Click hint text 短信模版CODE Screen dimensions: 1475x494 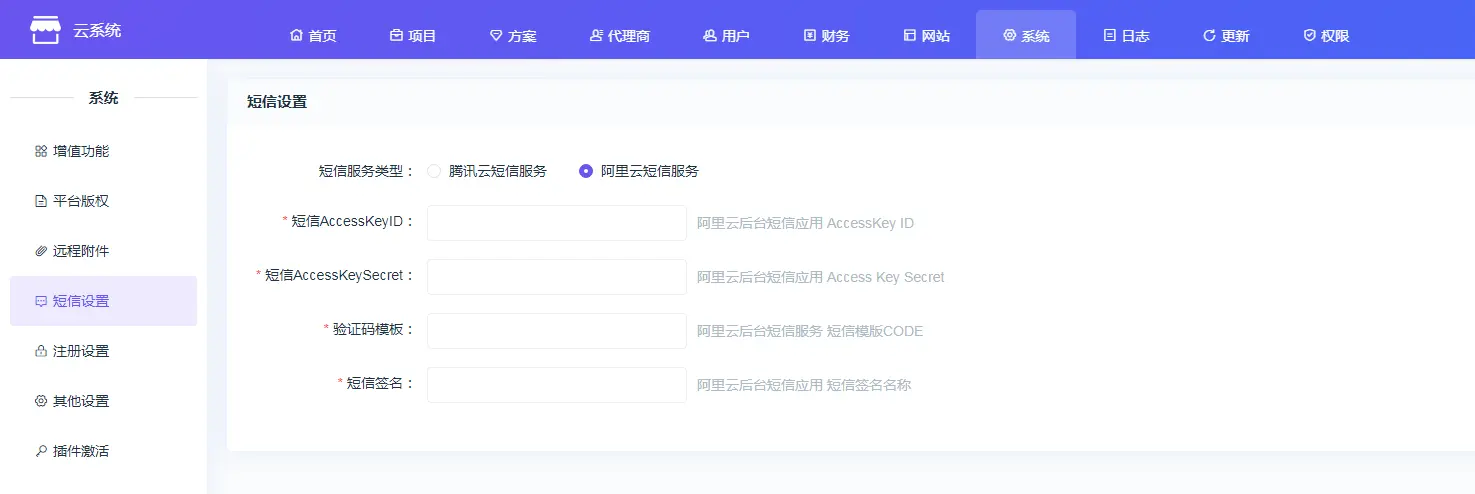pos(875,331)
